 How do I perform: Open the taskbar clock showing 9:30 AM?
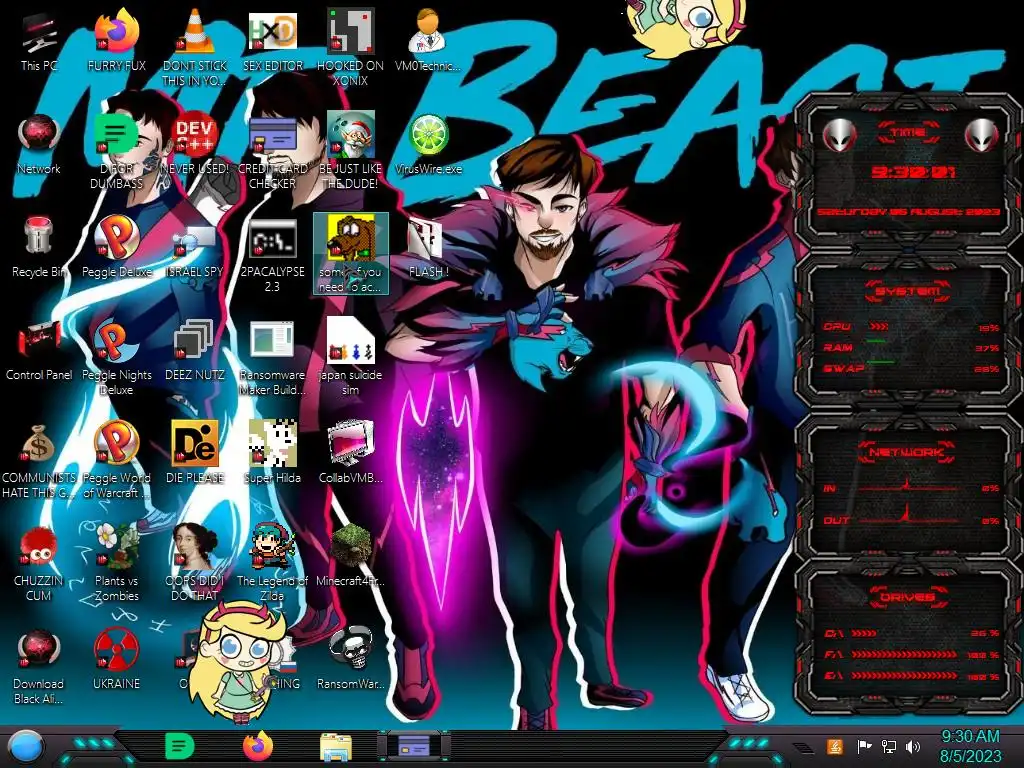pyautogui.click(x=970, y=746)
